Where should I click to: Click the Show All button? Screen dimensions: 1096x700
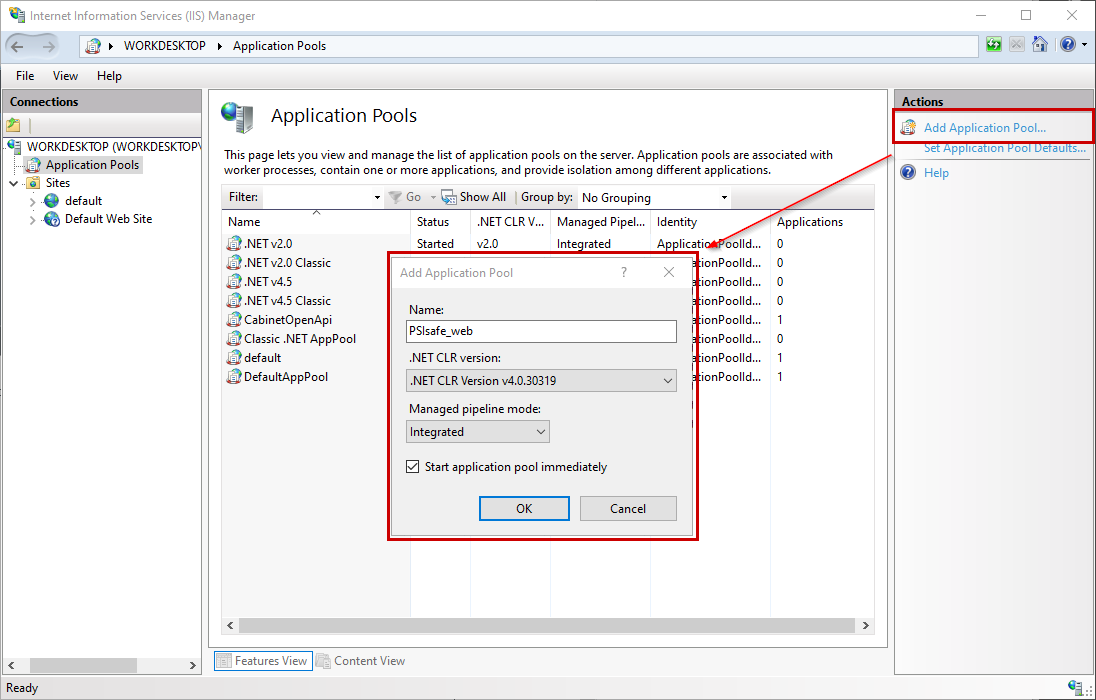click(x=474, y=197)
